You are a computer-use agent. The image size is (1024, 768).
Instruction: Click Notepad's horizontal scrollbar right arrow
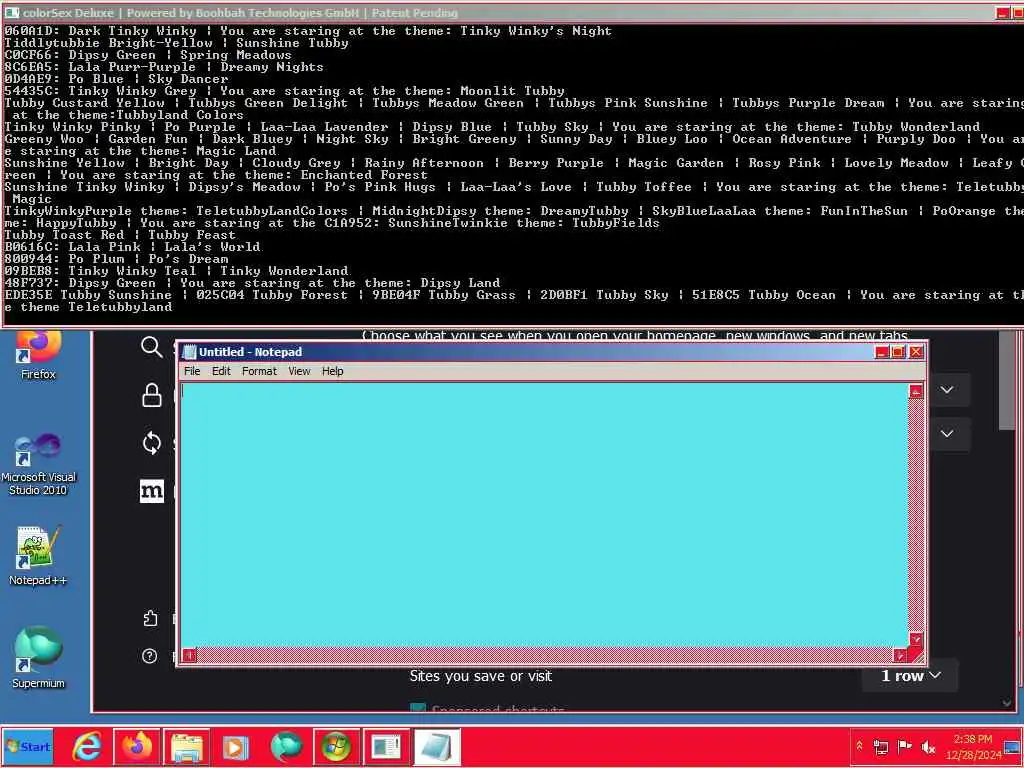point(900,655)
